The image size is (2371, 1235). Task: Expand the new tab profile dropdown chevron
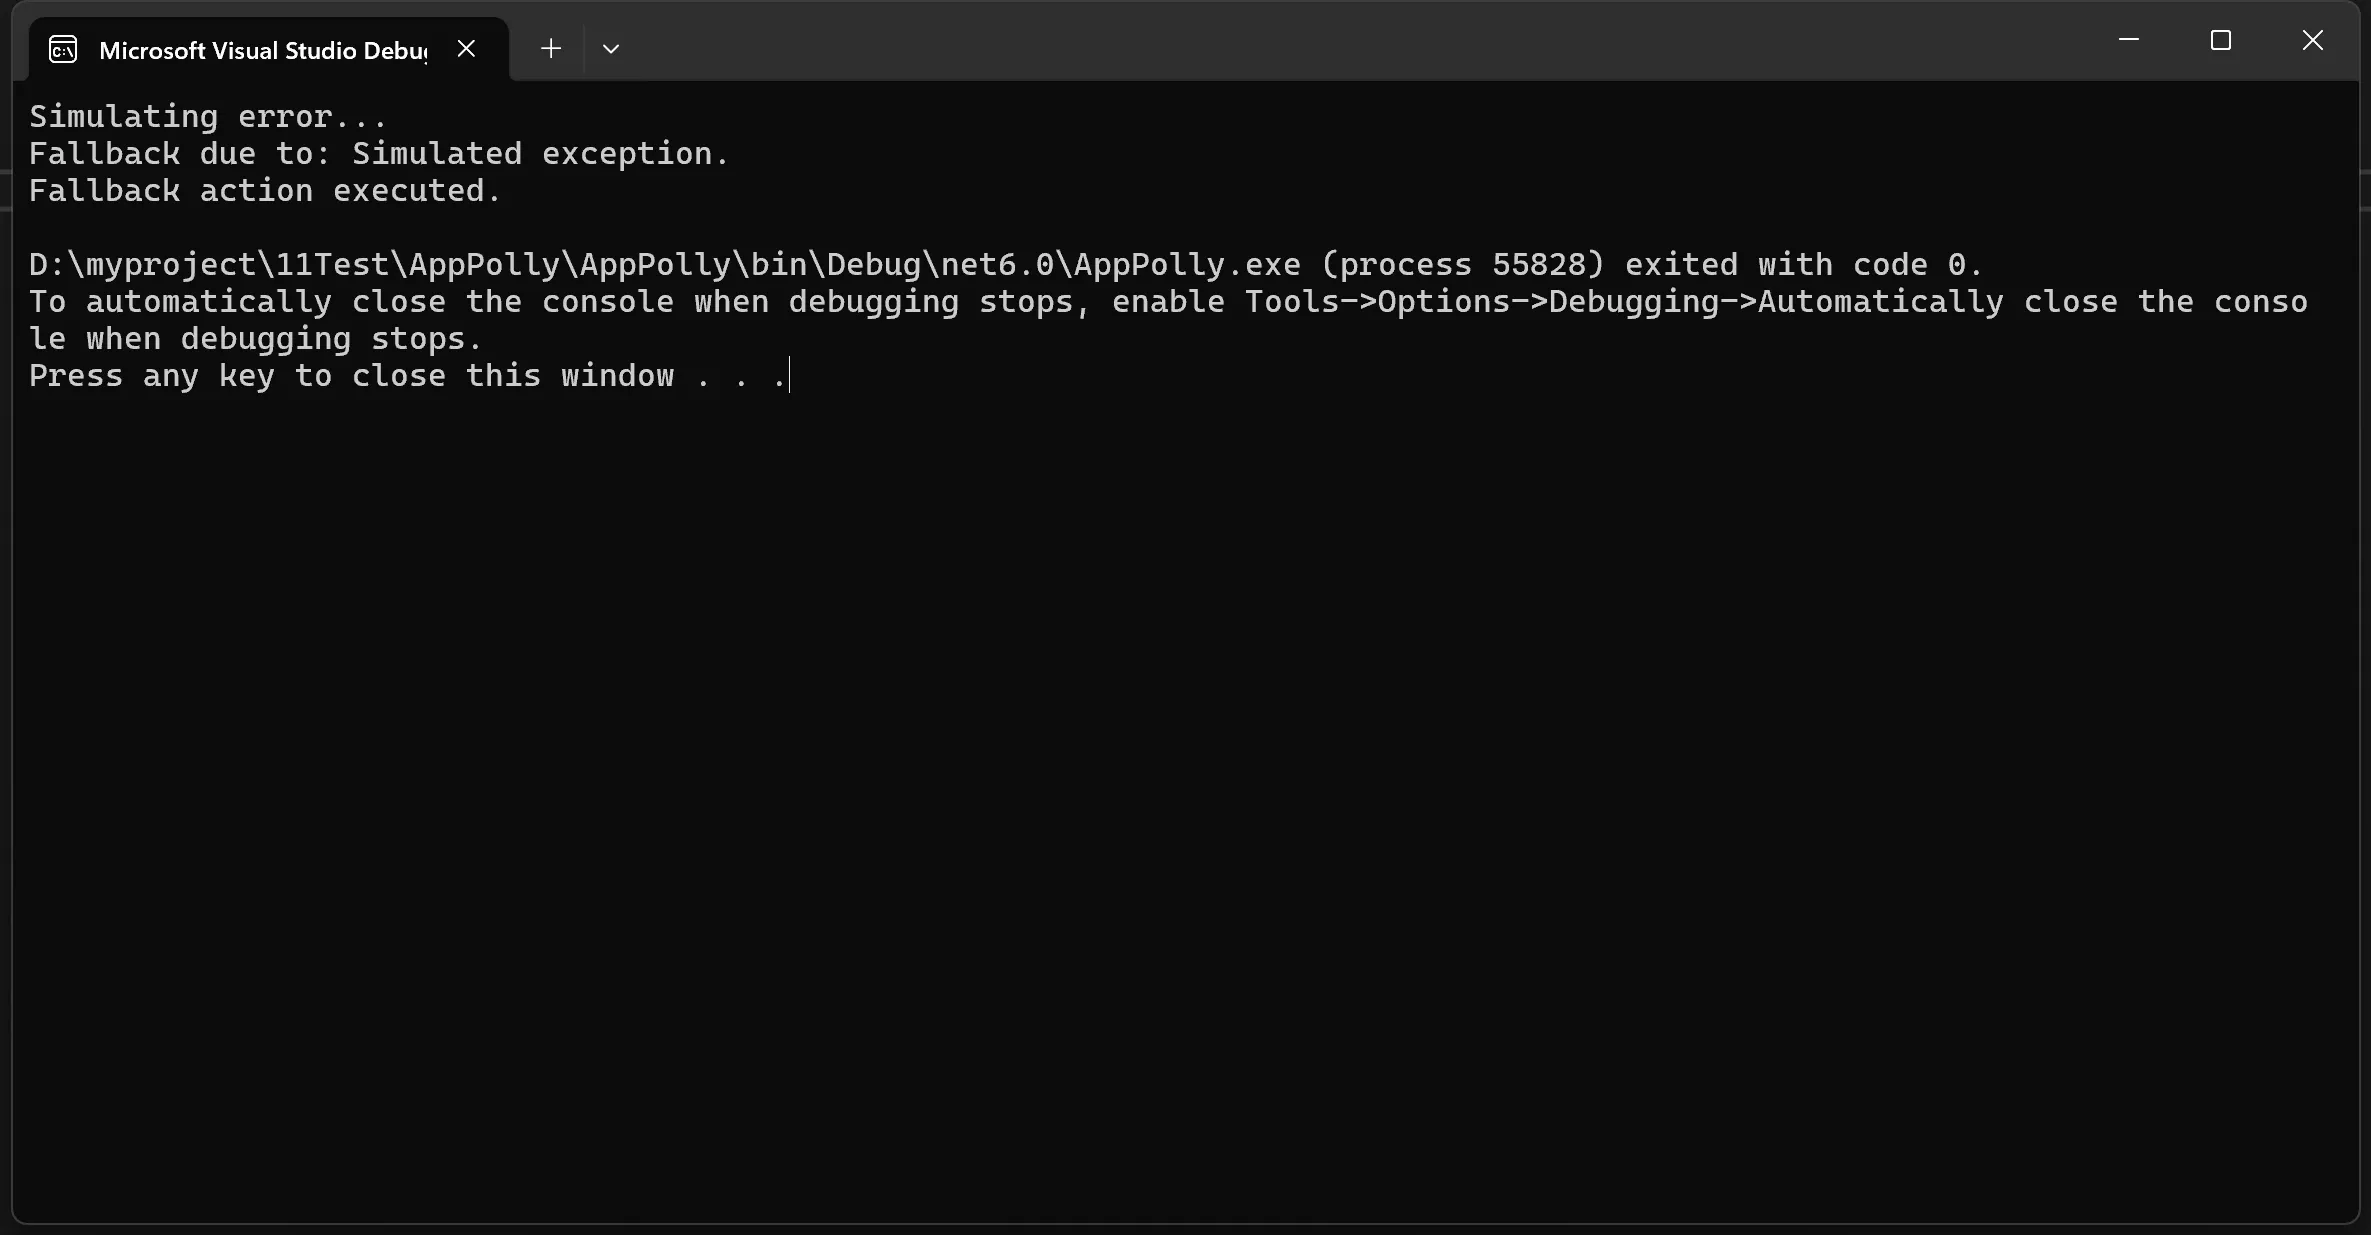(x=611, y=48)
